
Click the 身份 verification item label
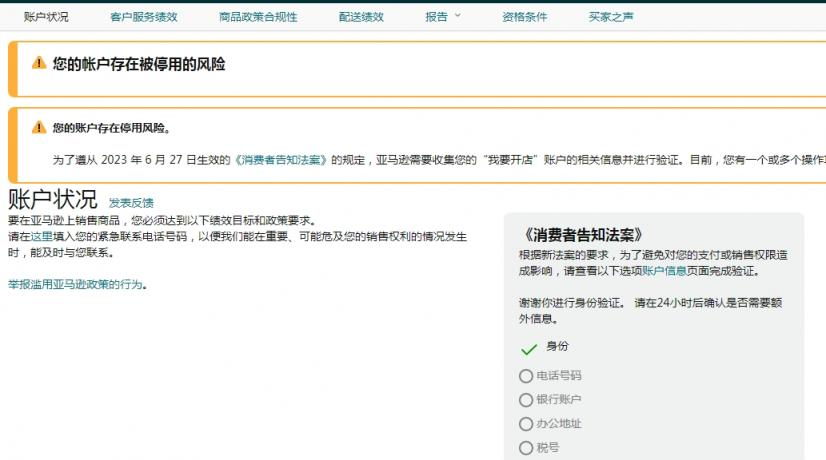(557, 346)
